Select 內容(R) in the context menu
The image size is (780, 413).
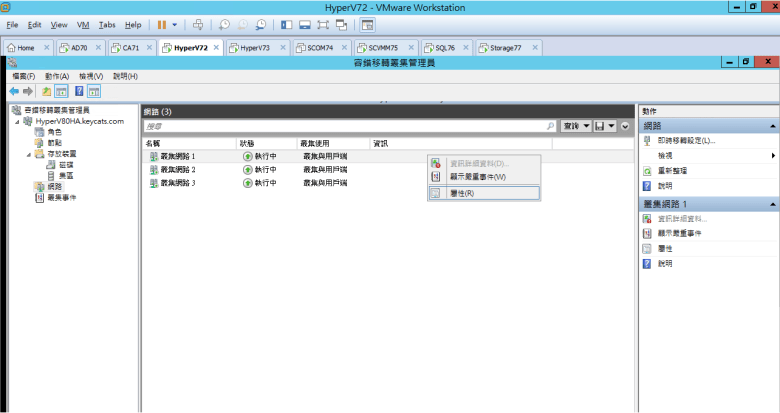point(462,193)
